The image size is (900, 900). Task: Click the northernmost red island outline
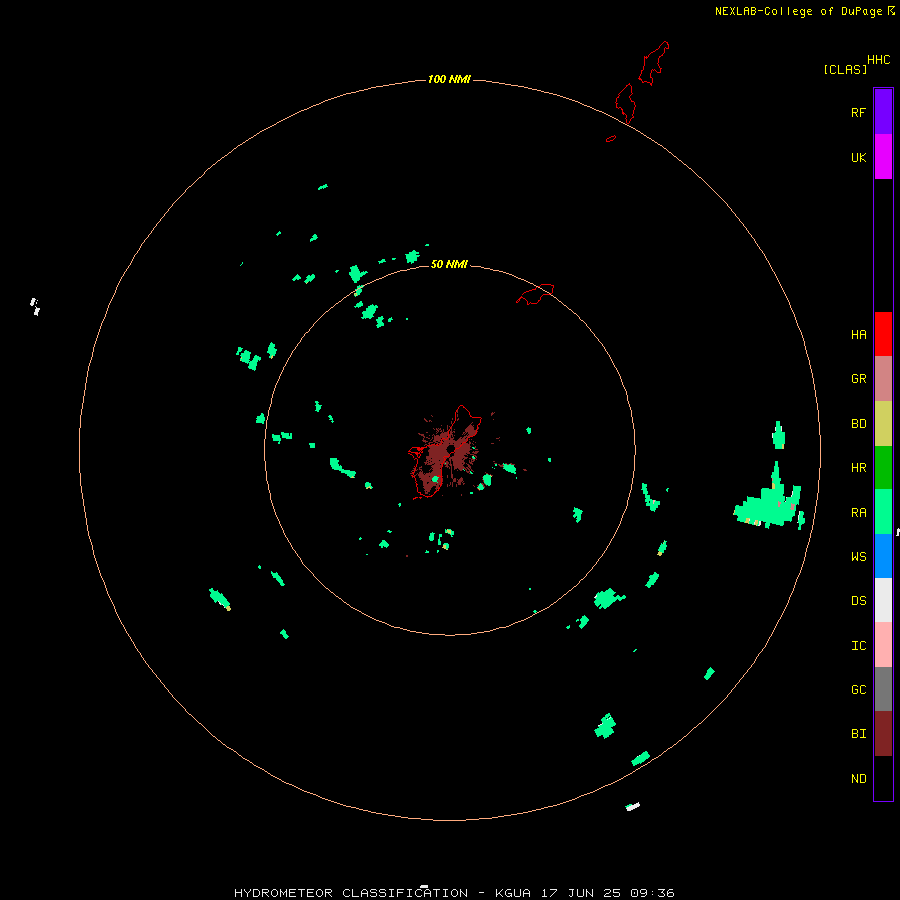tap(654, 63)
